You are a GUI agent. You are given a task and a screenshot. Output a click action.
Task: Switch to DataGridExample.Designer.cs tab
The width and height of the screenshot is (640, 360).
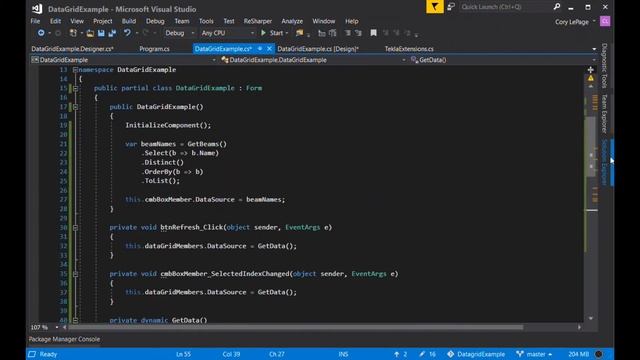73,49
